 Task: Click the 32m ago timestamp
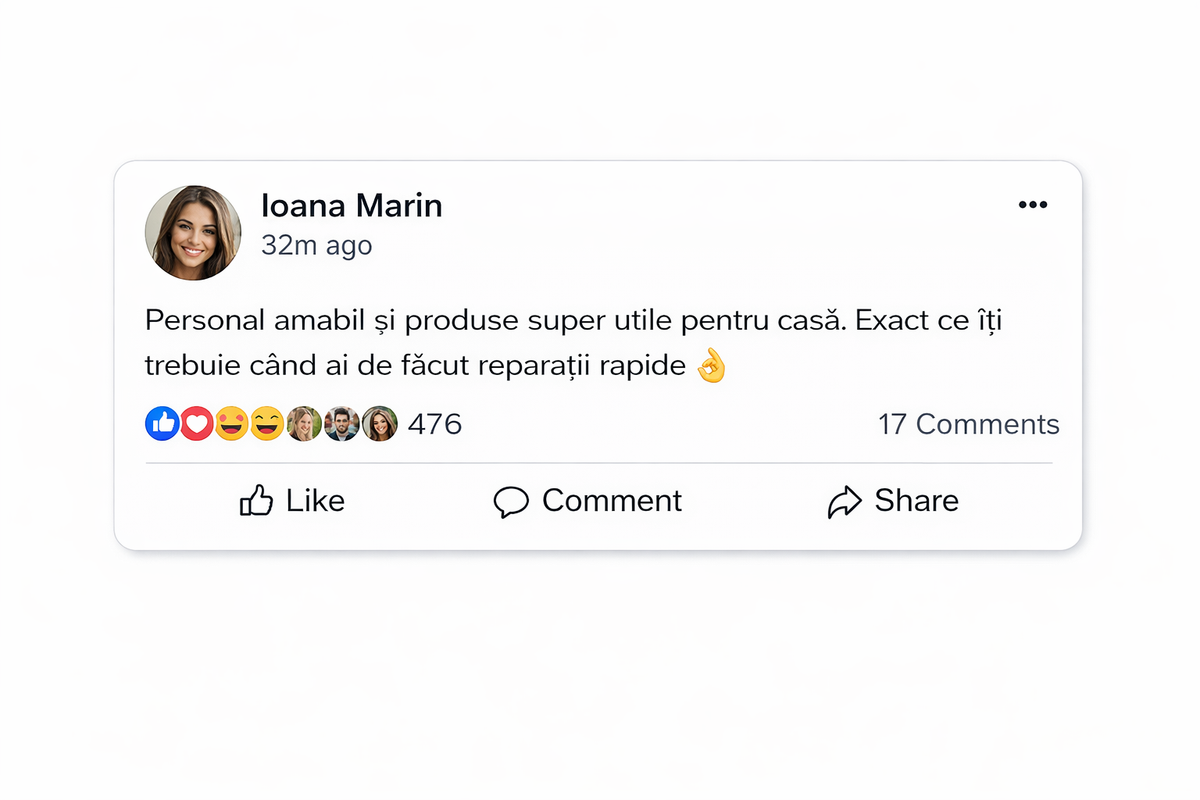pyautogui.click(x=316, y=245)
